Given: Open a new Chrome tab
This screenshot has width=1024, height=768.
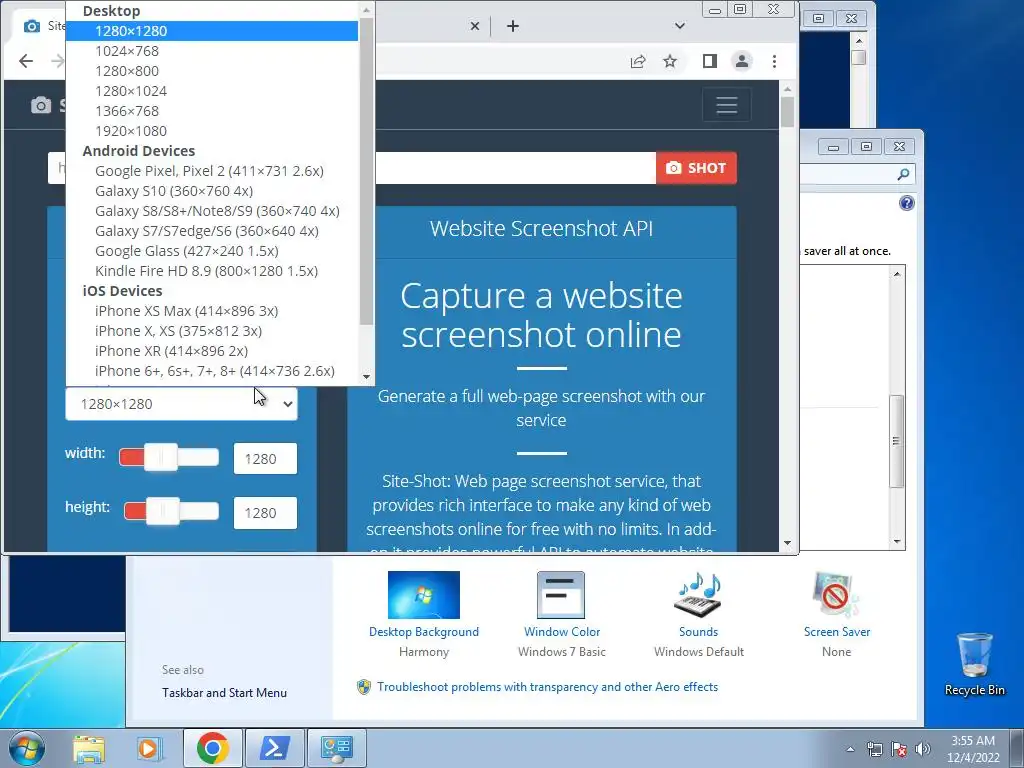Looking at the screenshot, I should 513,26.
